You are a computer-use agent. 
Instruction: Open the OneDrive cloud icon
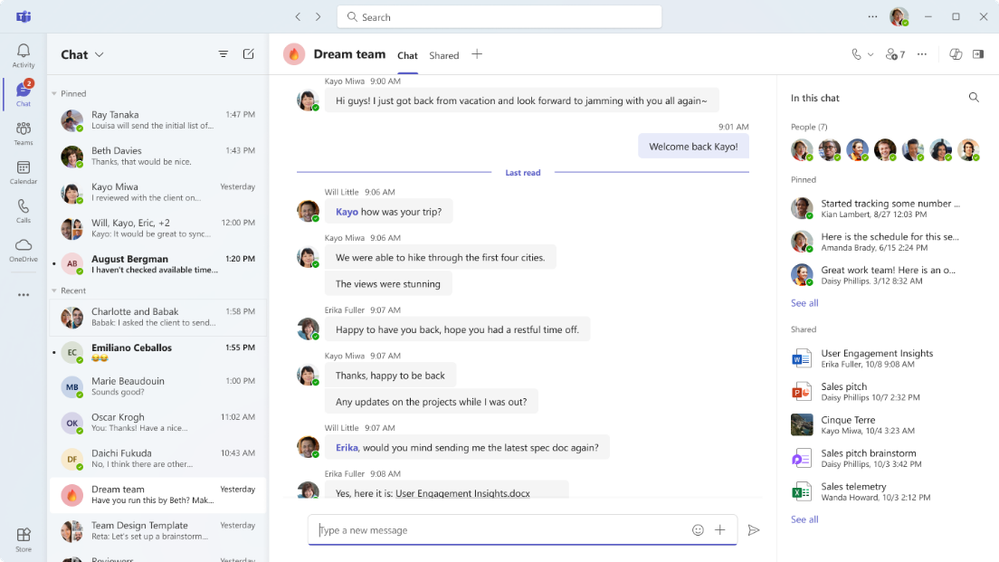24,250
